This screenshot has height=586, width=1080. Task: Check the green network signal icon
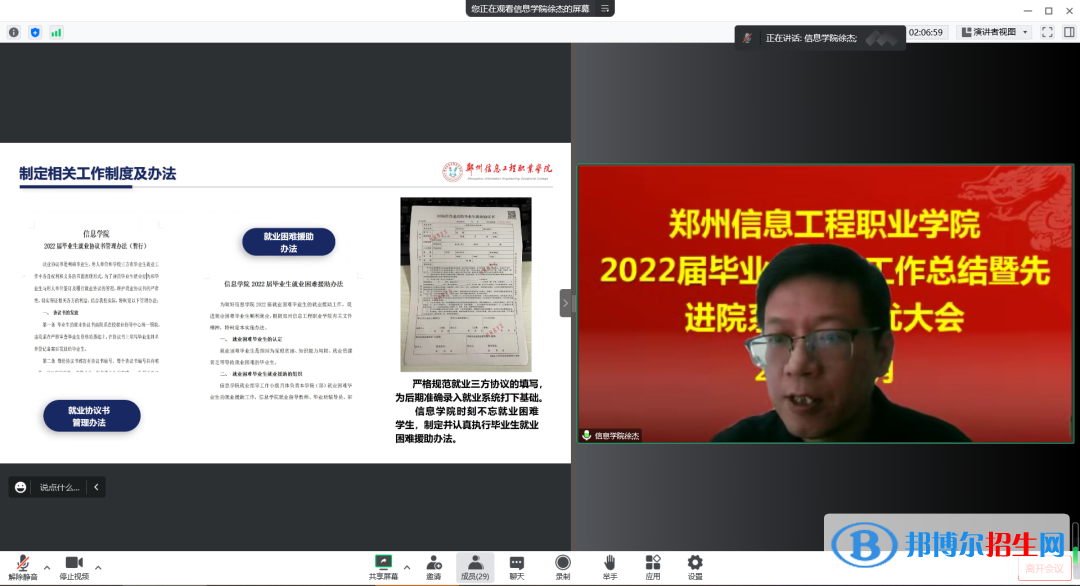pyautogui.click(x=56, y=32)
